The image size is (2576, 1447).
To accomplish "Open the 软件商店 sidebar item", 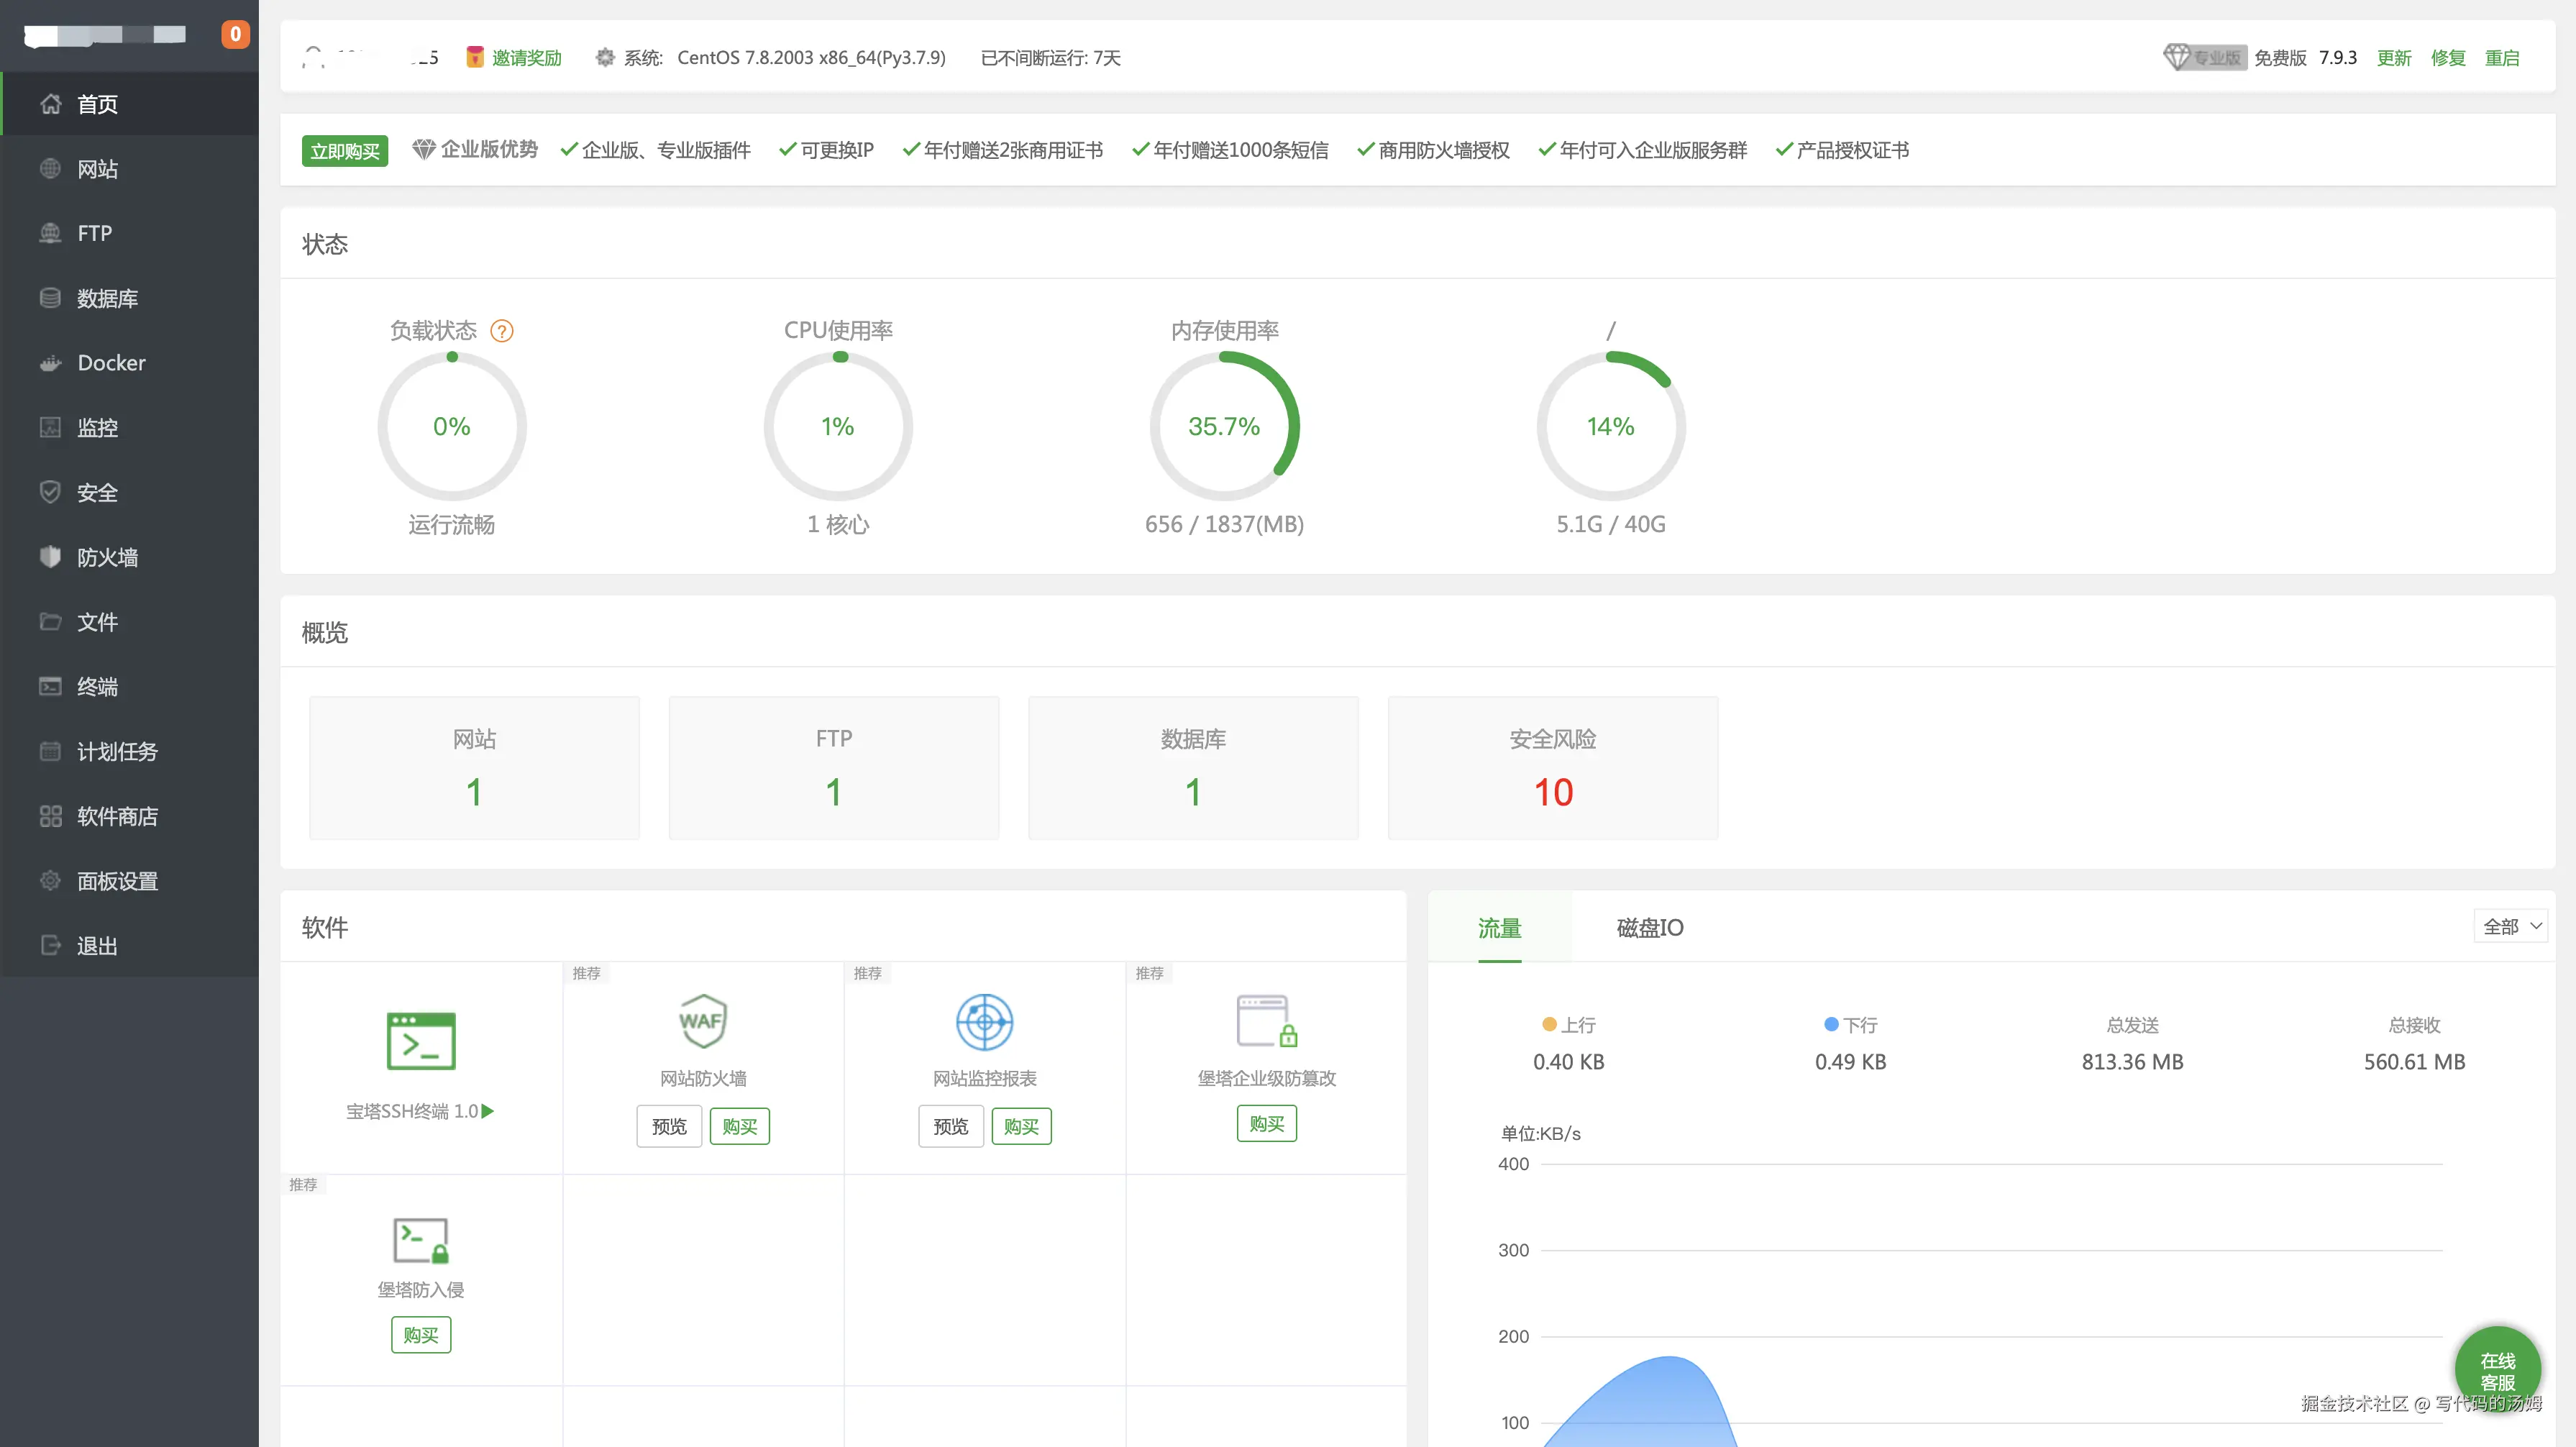I will click(x=117, y=816).
